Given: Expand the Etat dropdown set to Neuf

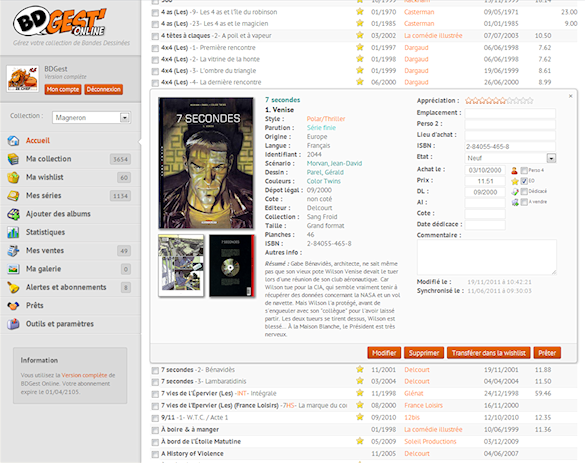Looking at the screenshot, I should point(510,158).
